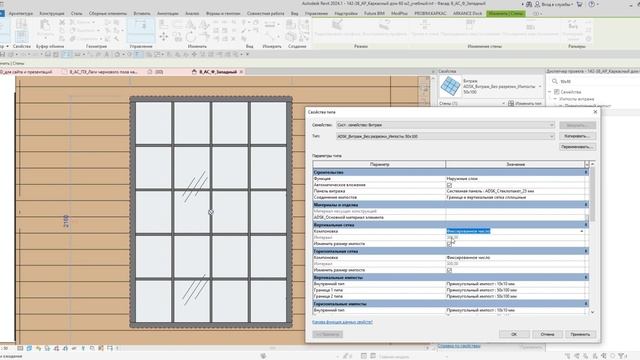Open the type selector dropdown in Properties palette
640x360 pixels.
[x=540, y=87]
